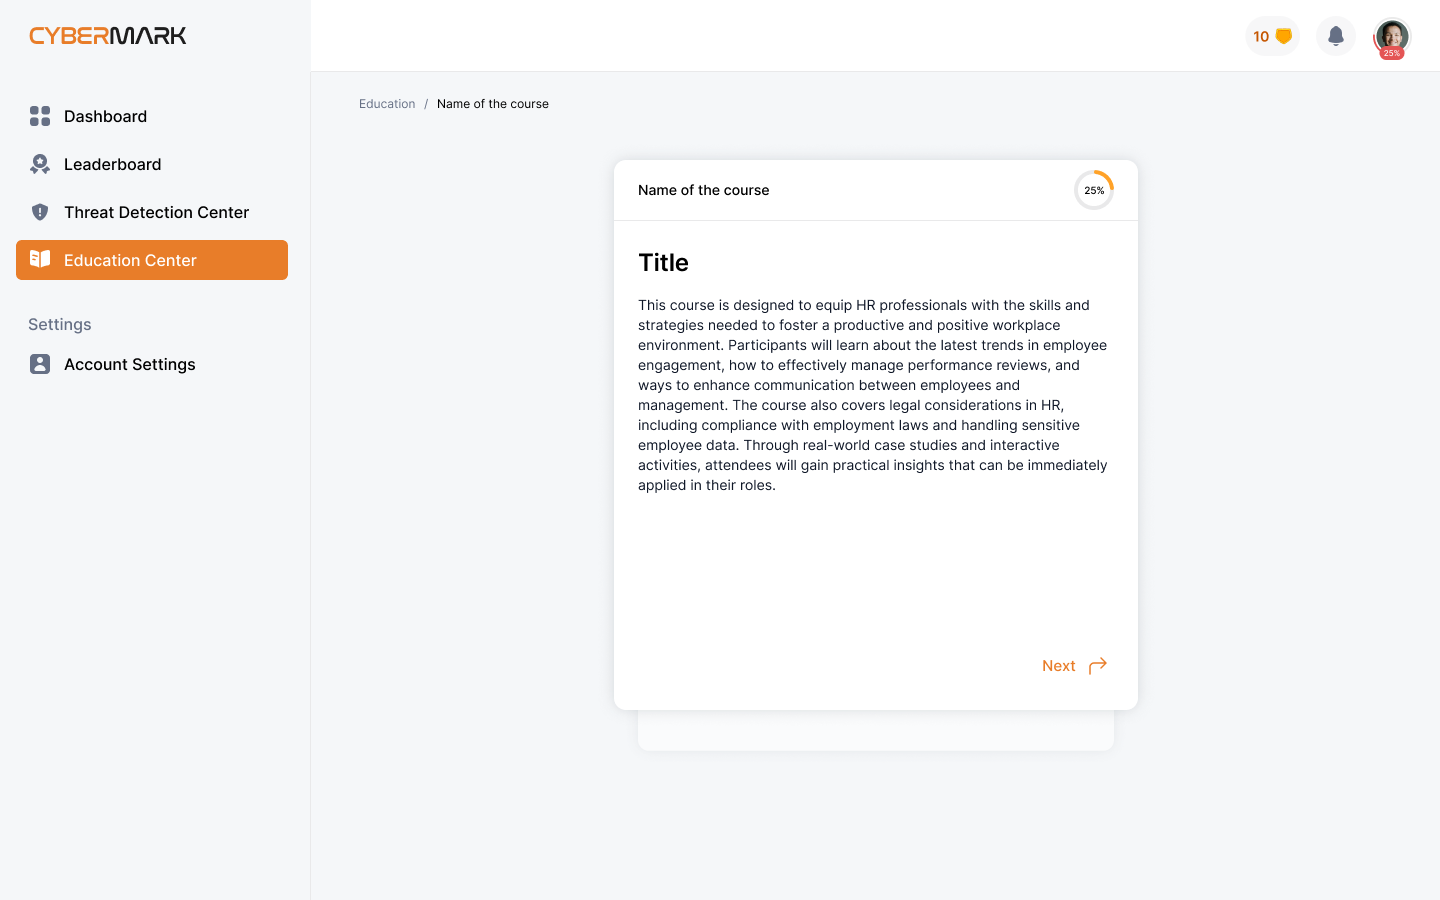
Task: Click the CyberMark logo
Action: (108, 36)
